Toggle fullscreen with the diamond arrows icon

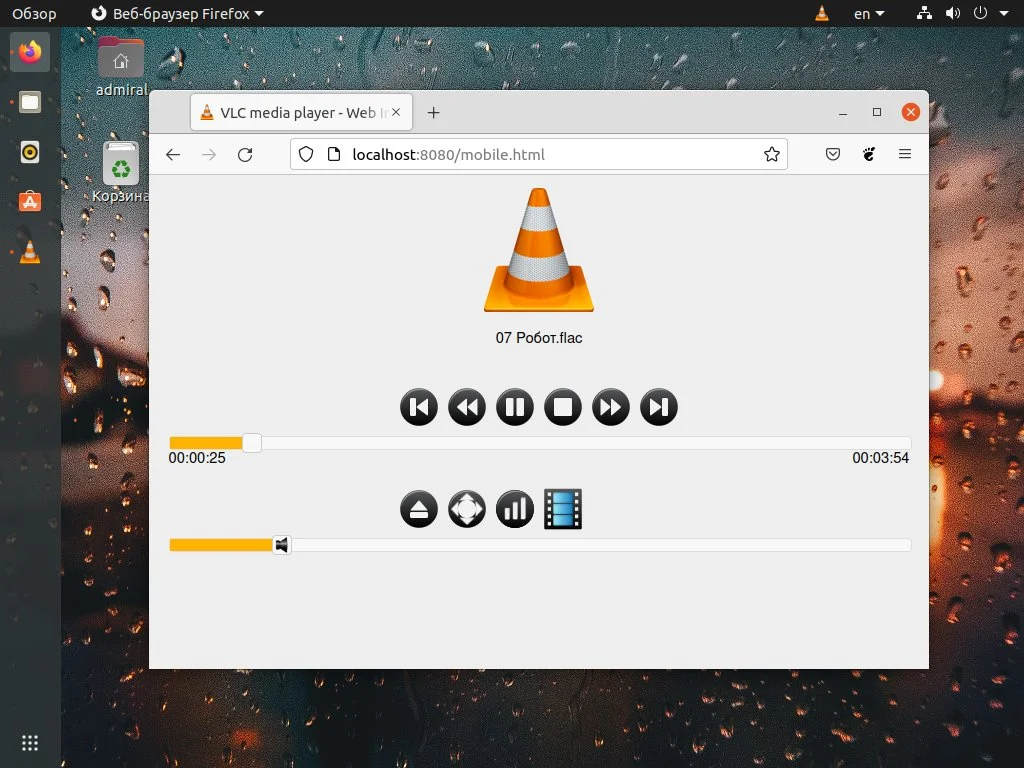pyautogui.click(x=466, y=509)
